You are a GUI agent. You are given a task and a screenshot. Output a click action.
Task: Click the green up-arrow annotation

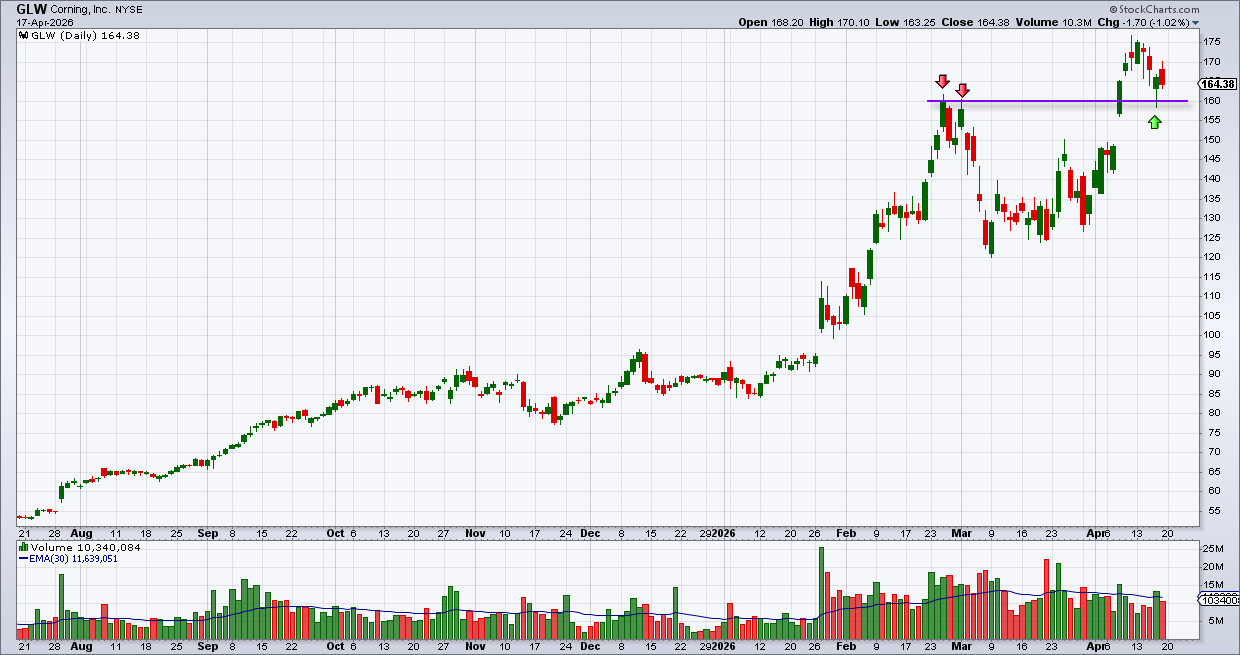[1155, 122]
